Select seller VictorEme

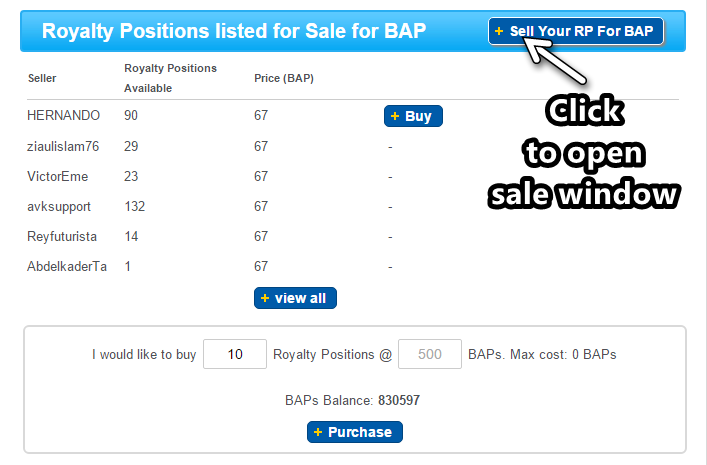[x=58, y=176]
